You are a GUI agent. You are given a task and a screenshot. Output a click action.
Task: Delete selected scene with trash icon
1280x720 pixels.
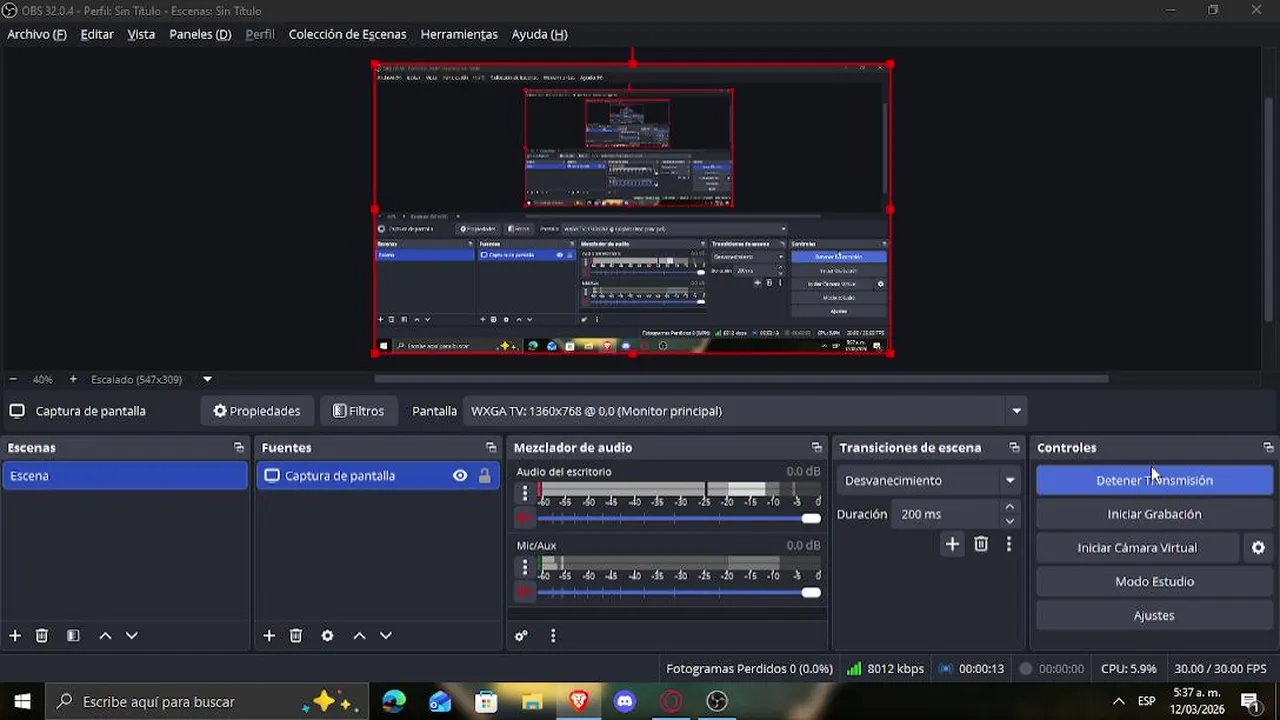coord(42,636)
